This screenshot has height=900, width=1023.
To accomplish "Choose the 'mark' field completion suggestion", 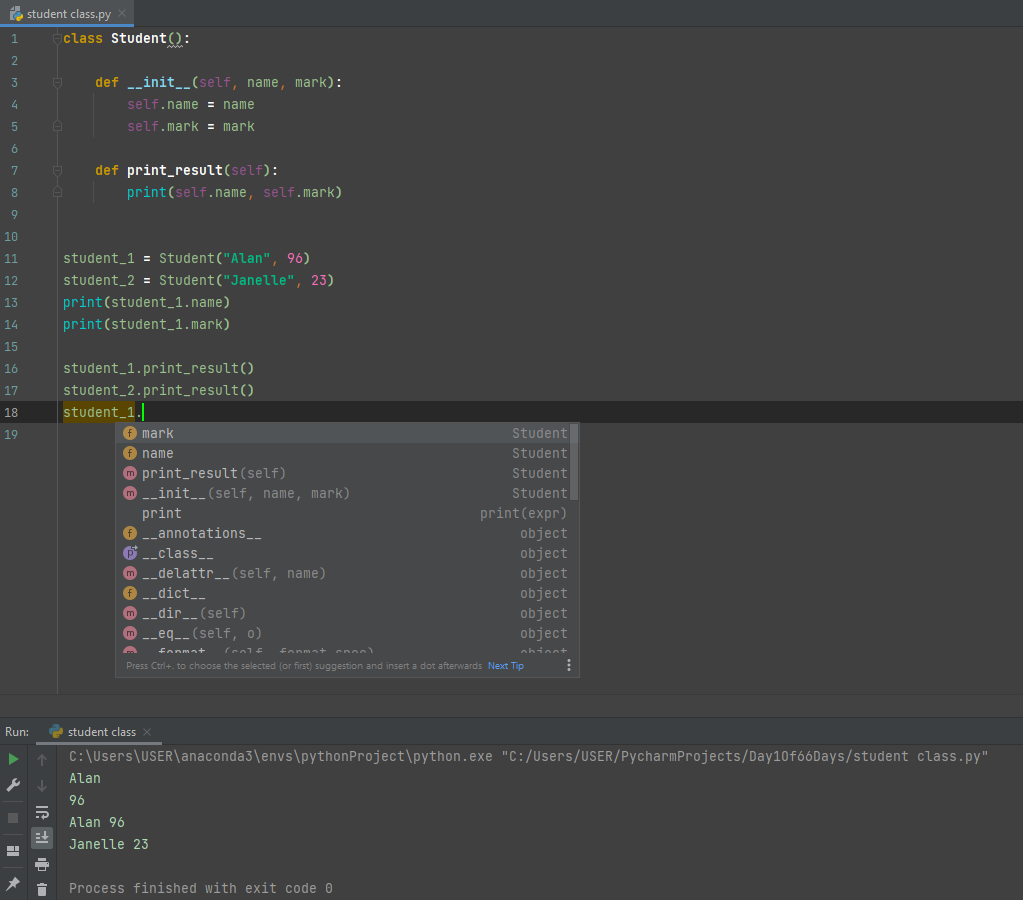I will point(343,433).
